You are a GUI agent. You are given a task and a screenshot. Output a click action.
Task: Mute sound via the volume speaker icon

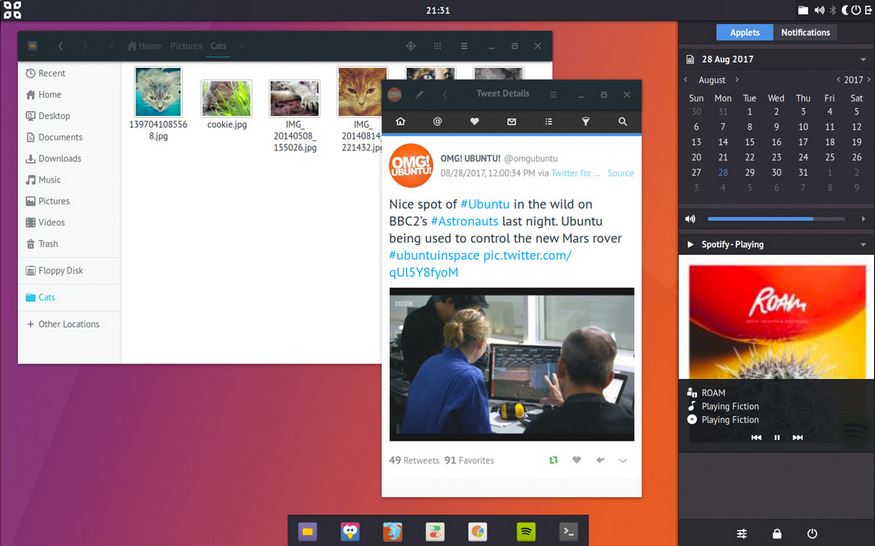pyautogui.click(x=690, y=218)
